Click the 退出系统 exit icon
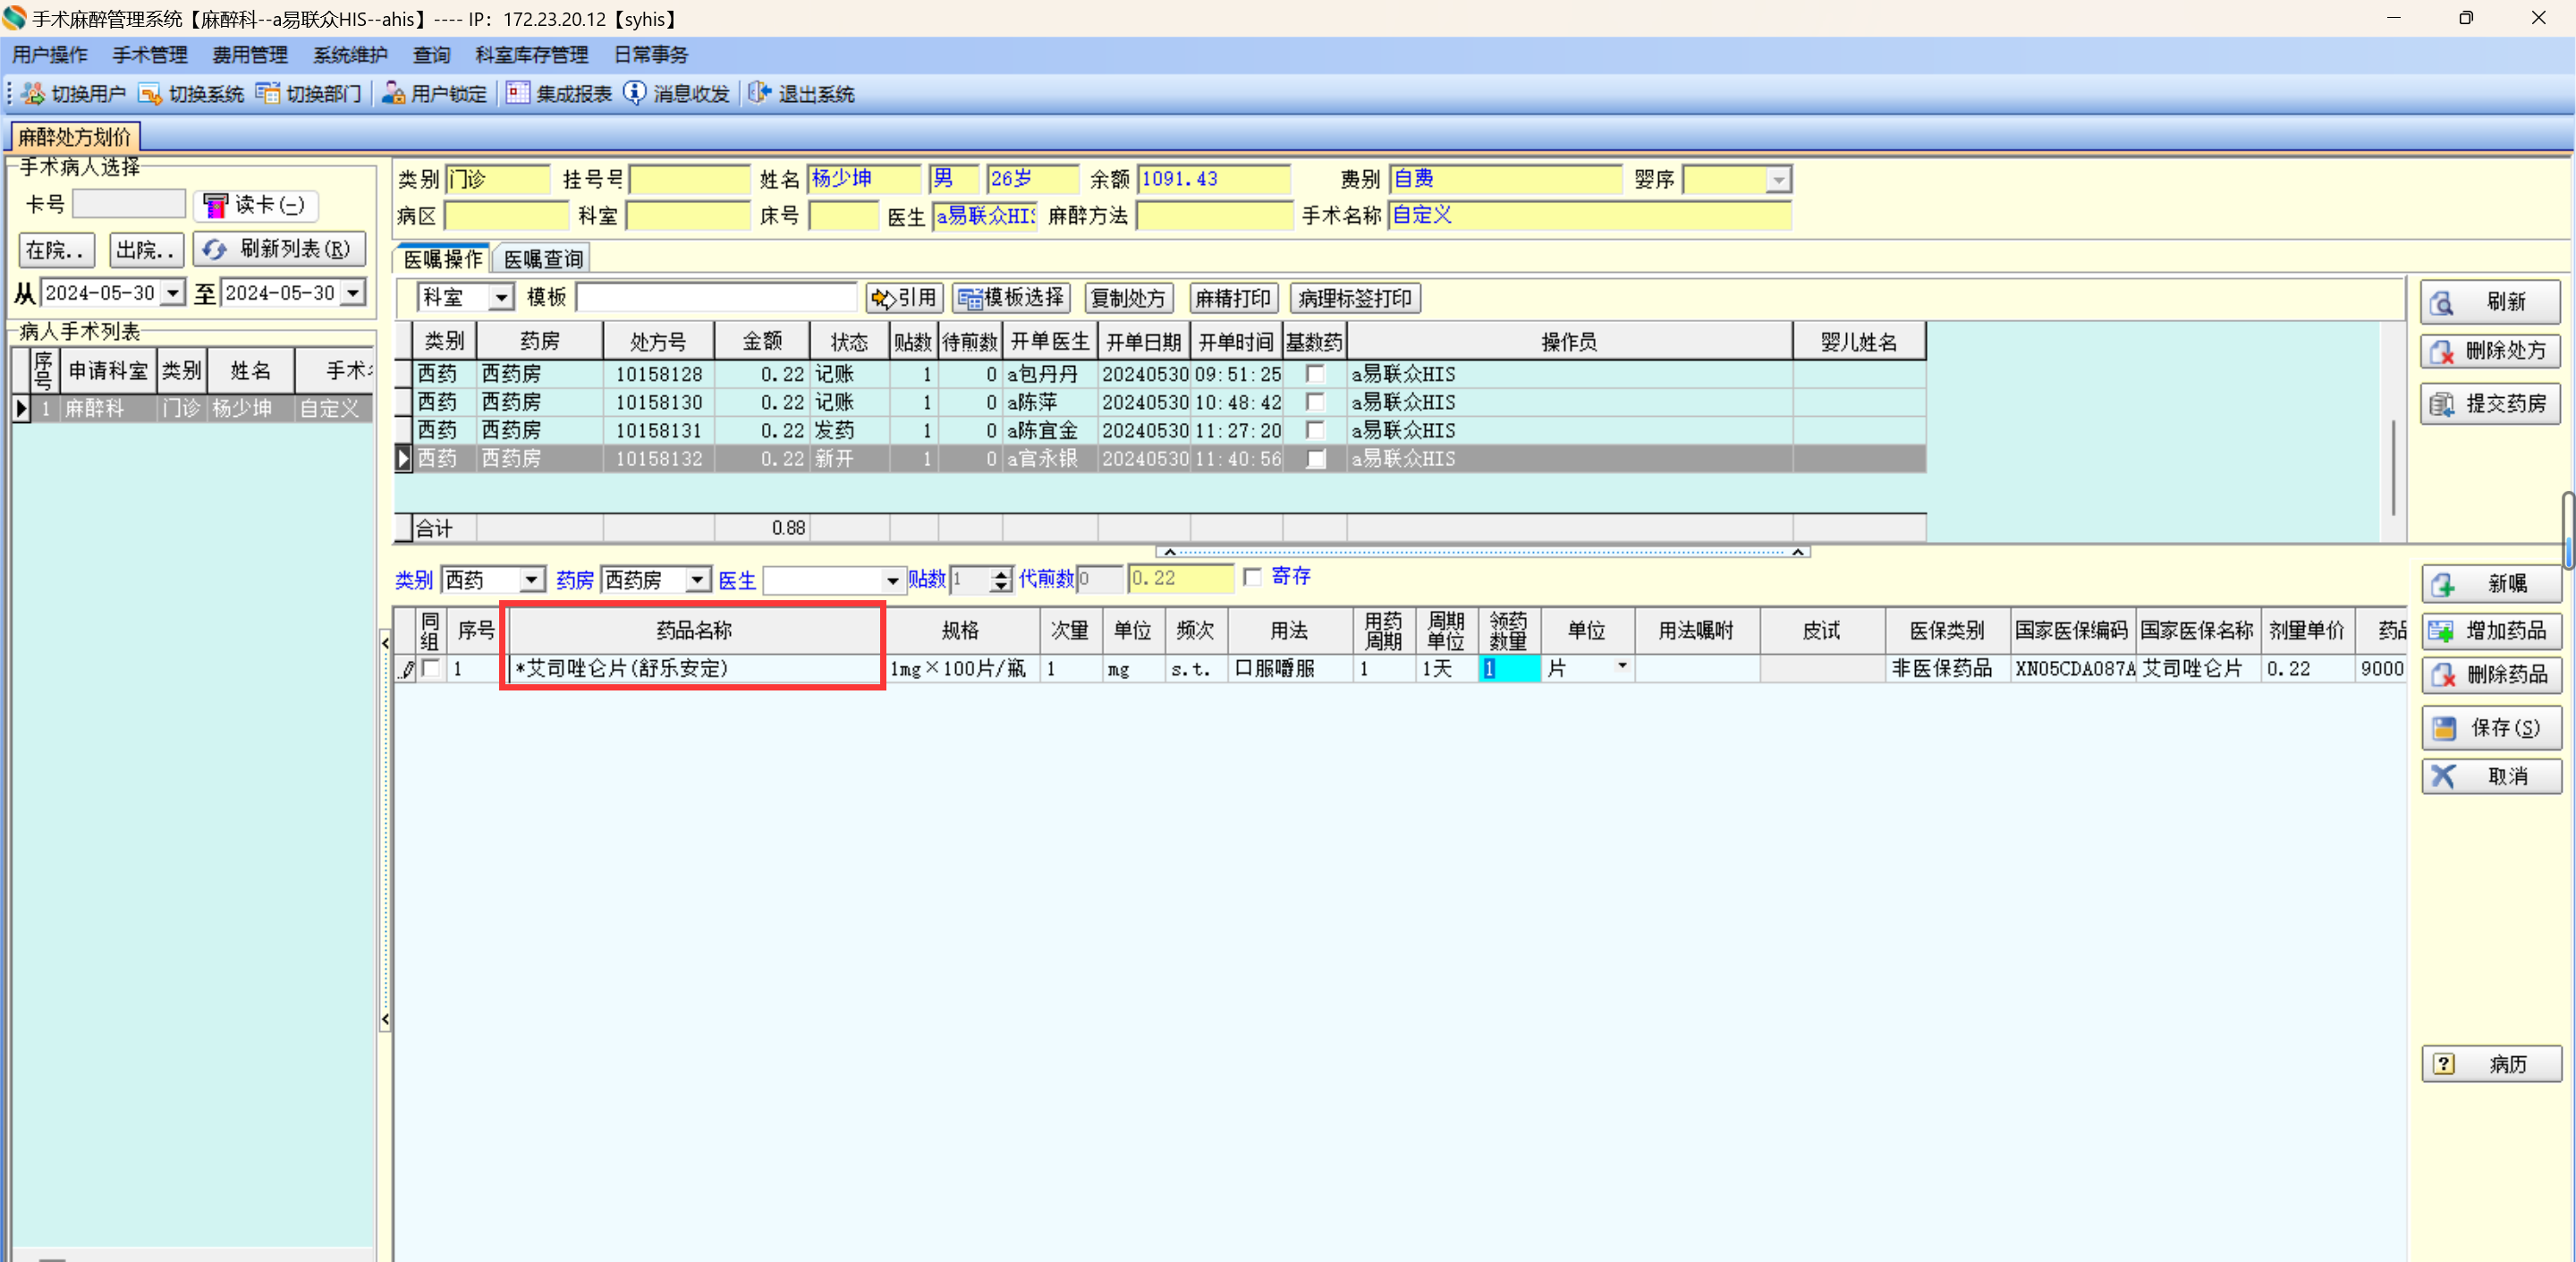Image resolution: width=2576 pixels, height=1262 pixels. pos(760,94)
